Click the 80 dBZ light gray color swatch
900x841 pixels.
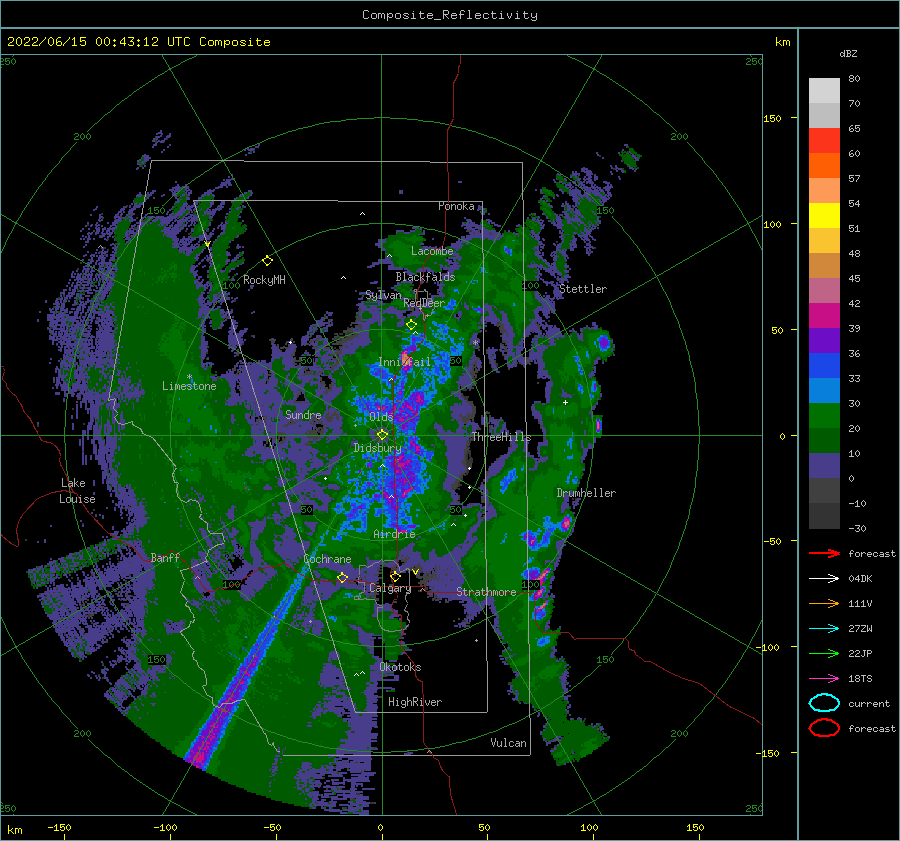(824, 90)
